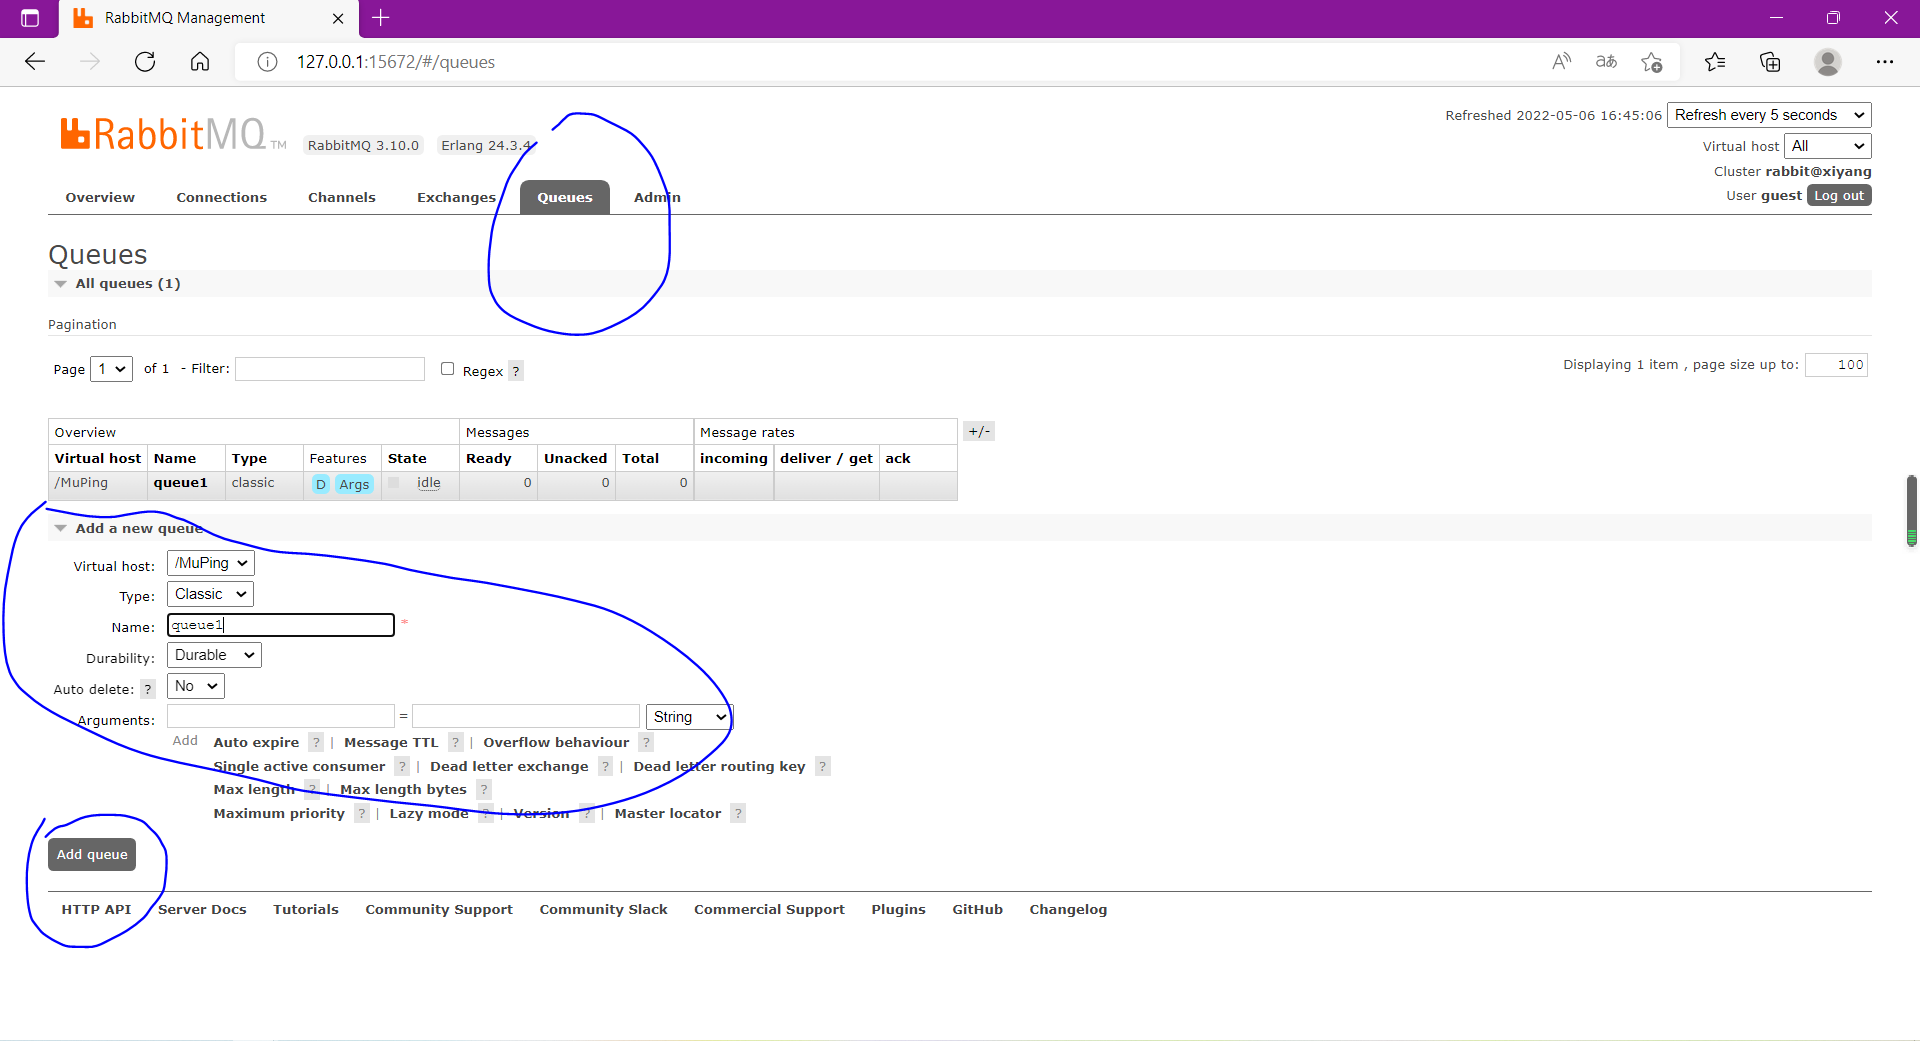
Task: Open the translate page icon
Action: (1606, 62)
